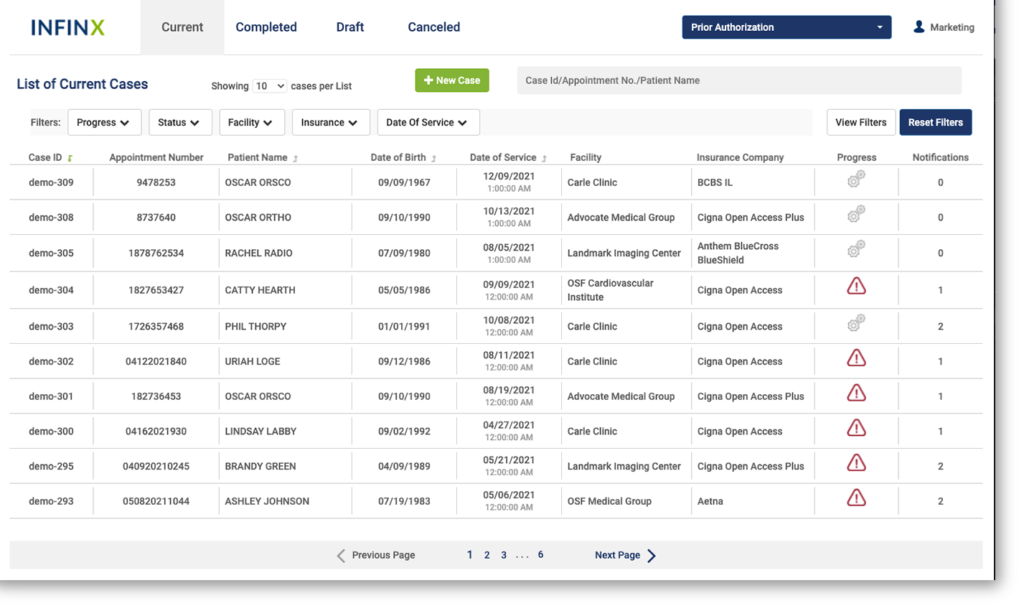Expand the Date Of Service filter

point(427,122)
